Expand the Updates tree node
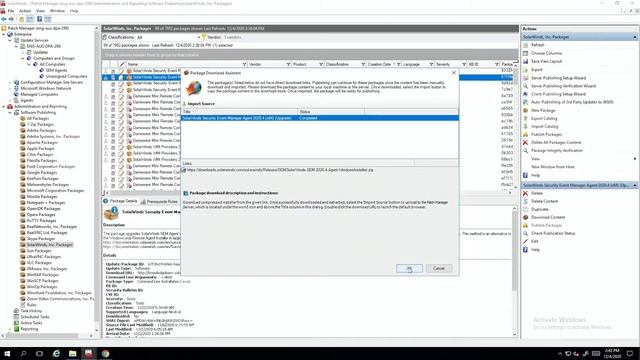 coord(22,52)
